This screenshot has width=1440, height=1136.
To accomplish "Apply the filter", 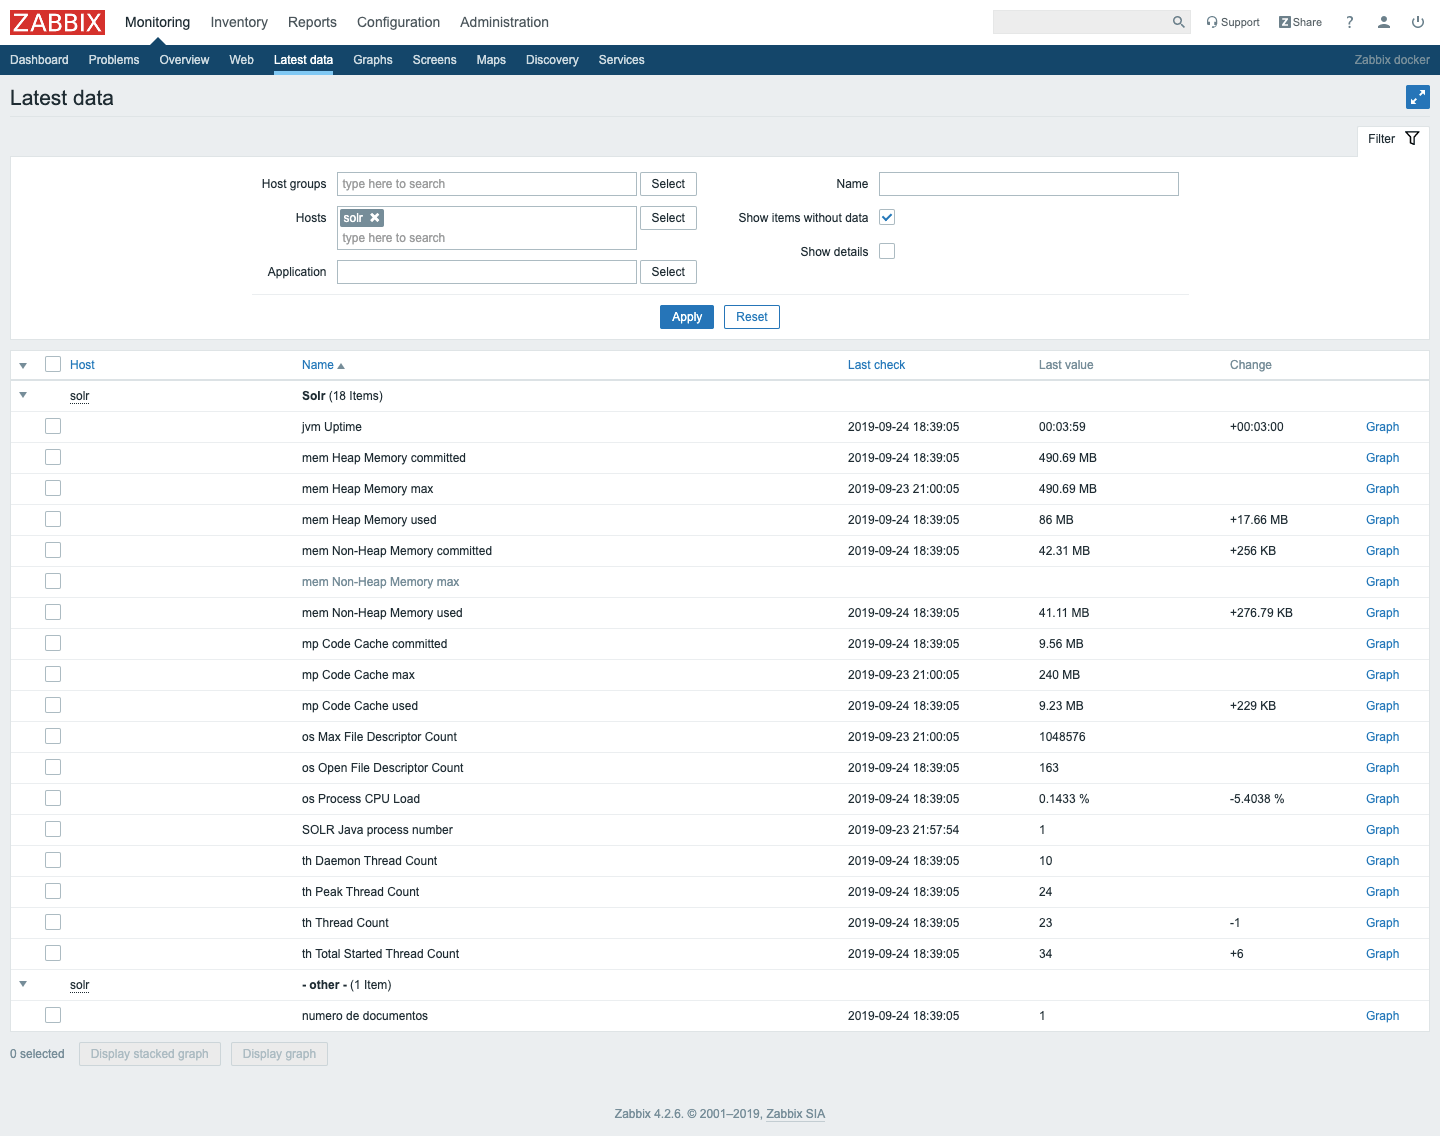I will pos(687,317).
